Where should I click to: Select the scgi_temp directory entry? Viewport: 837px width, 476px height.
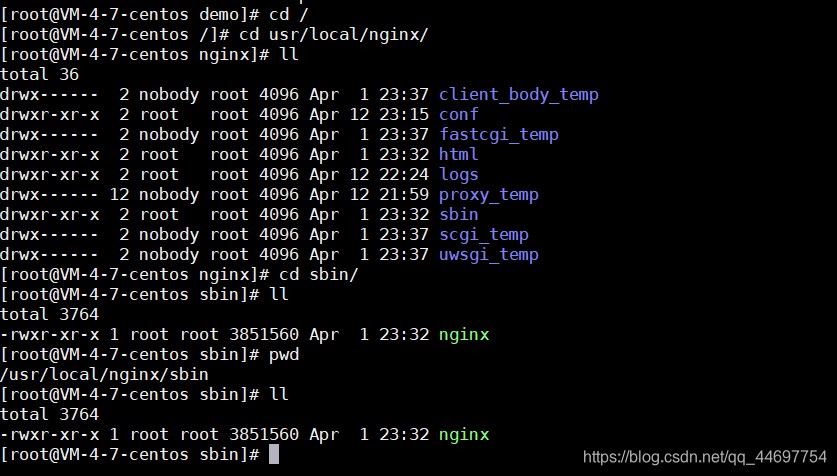(x=484, y=235)
